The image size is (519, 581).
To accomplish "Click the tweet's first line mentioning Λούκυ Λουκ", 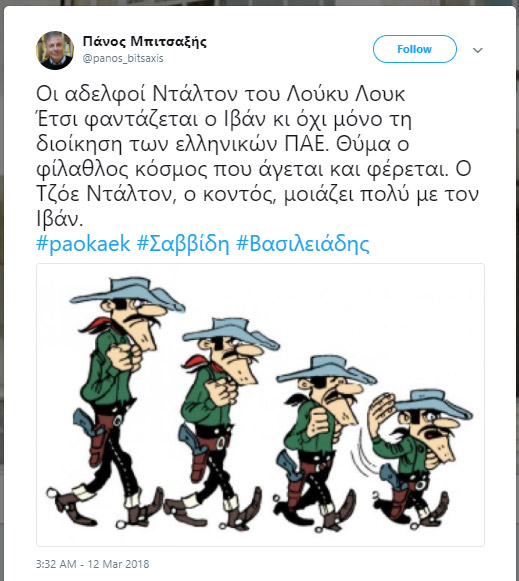I will click(220, 94).
